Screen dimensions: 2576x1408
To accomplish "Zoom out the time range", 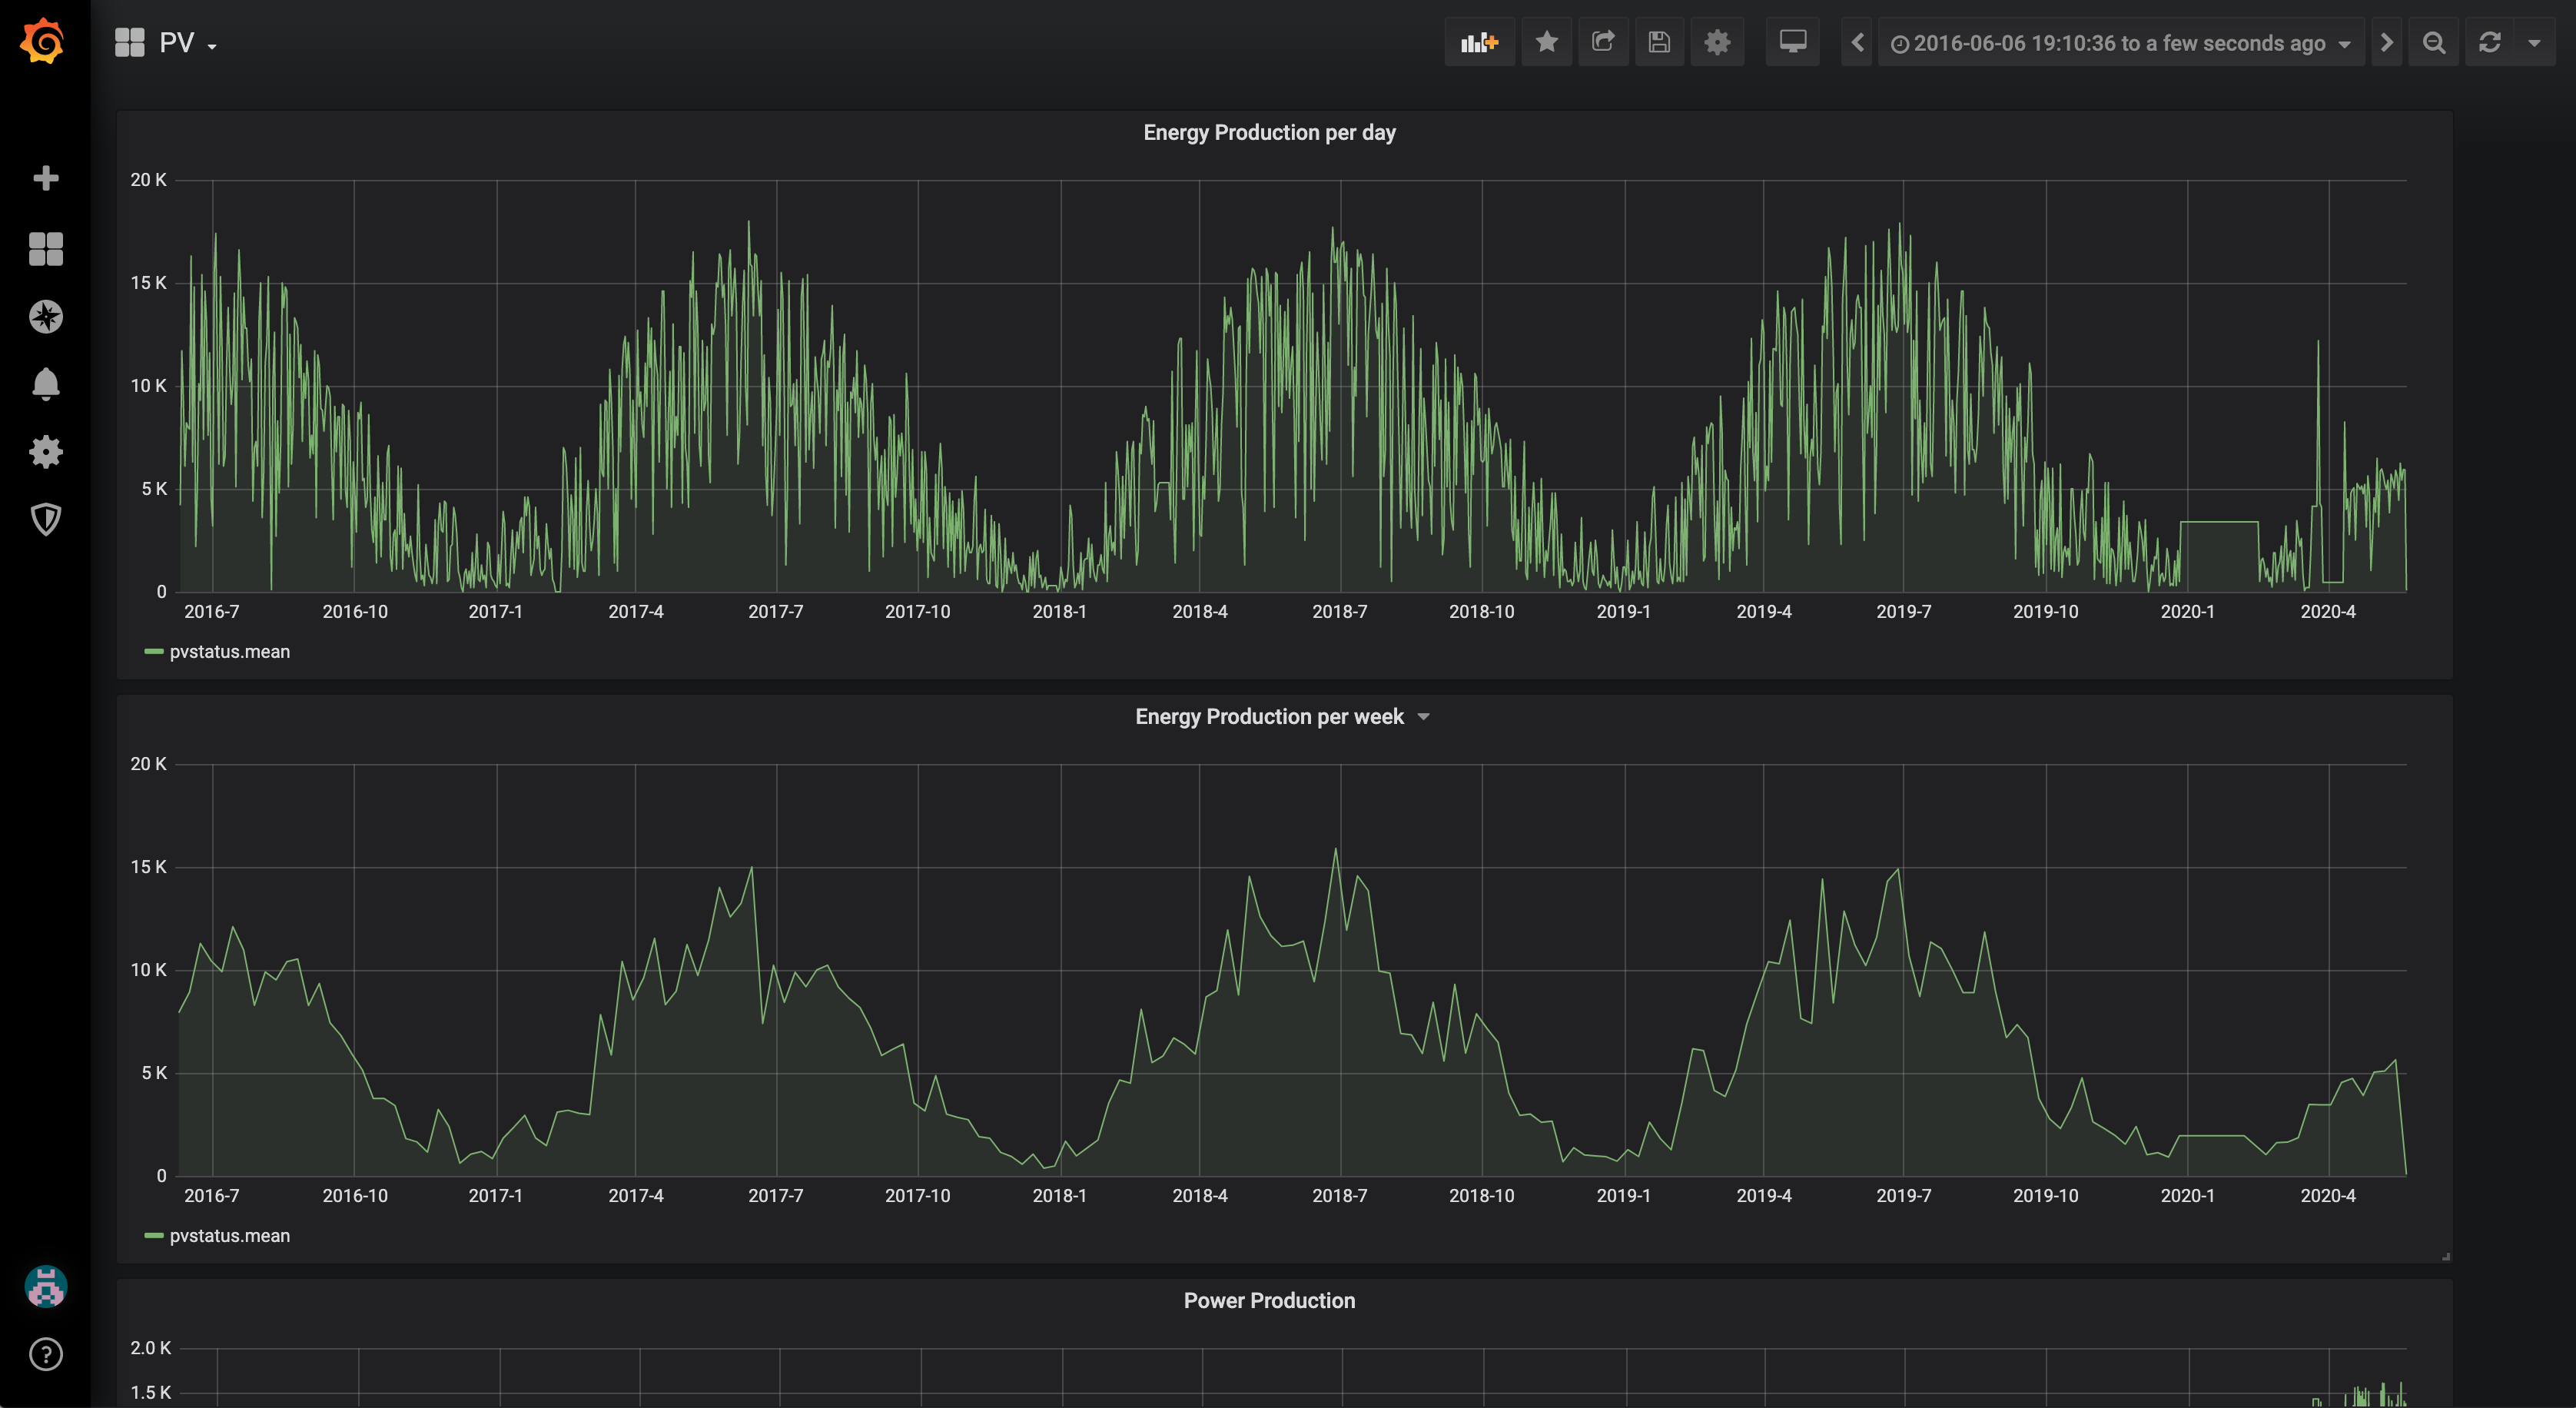I will point(2434,42).
